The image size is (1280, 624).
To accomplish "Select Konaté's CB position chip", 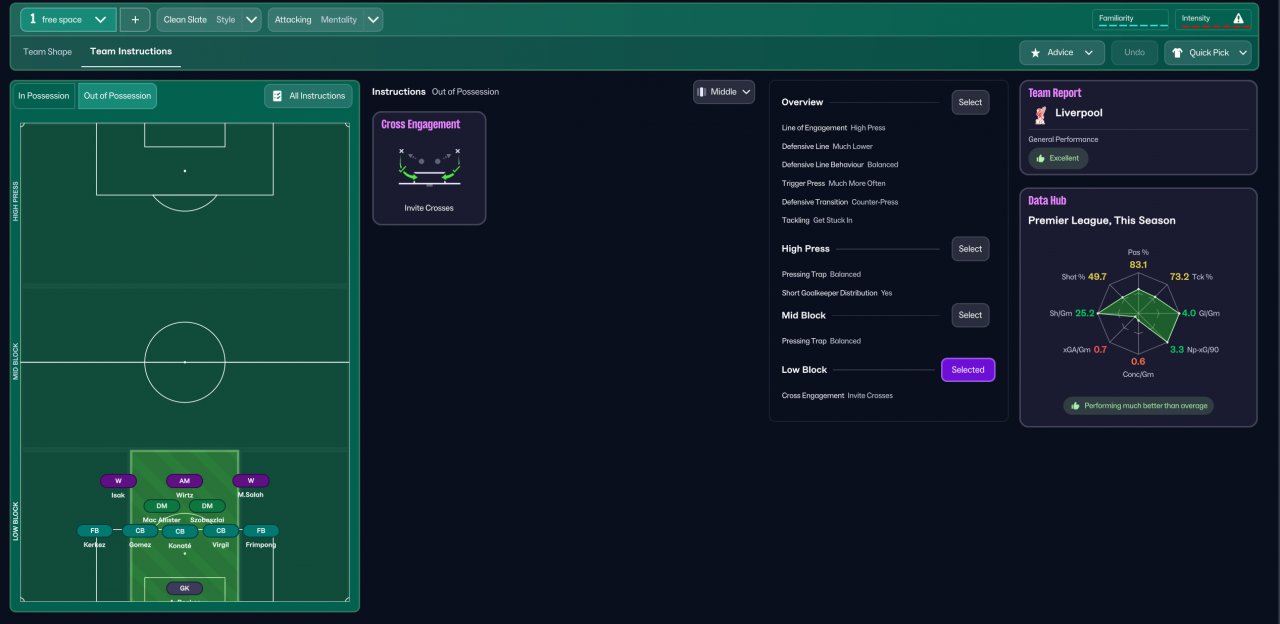I will [180, 532].
